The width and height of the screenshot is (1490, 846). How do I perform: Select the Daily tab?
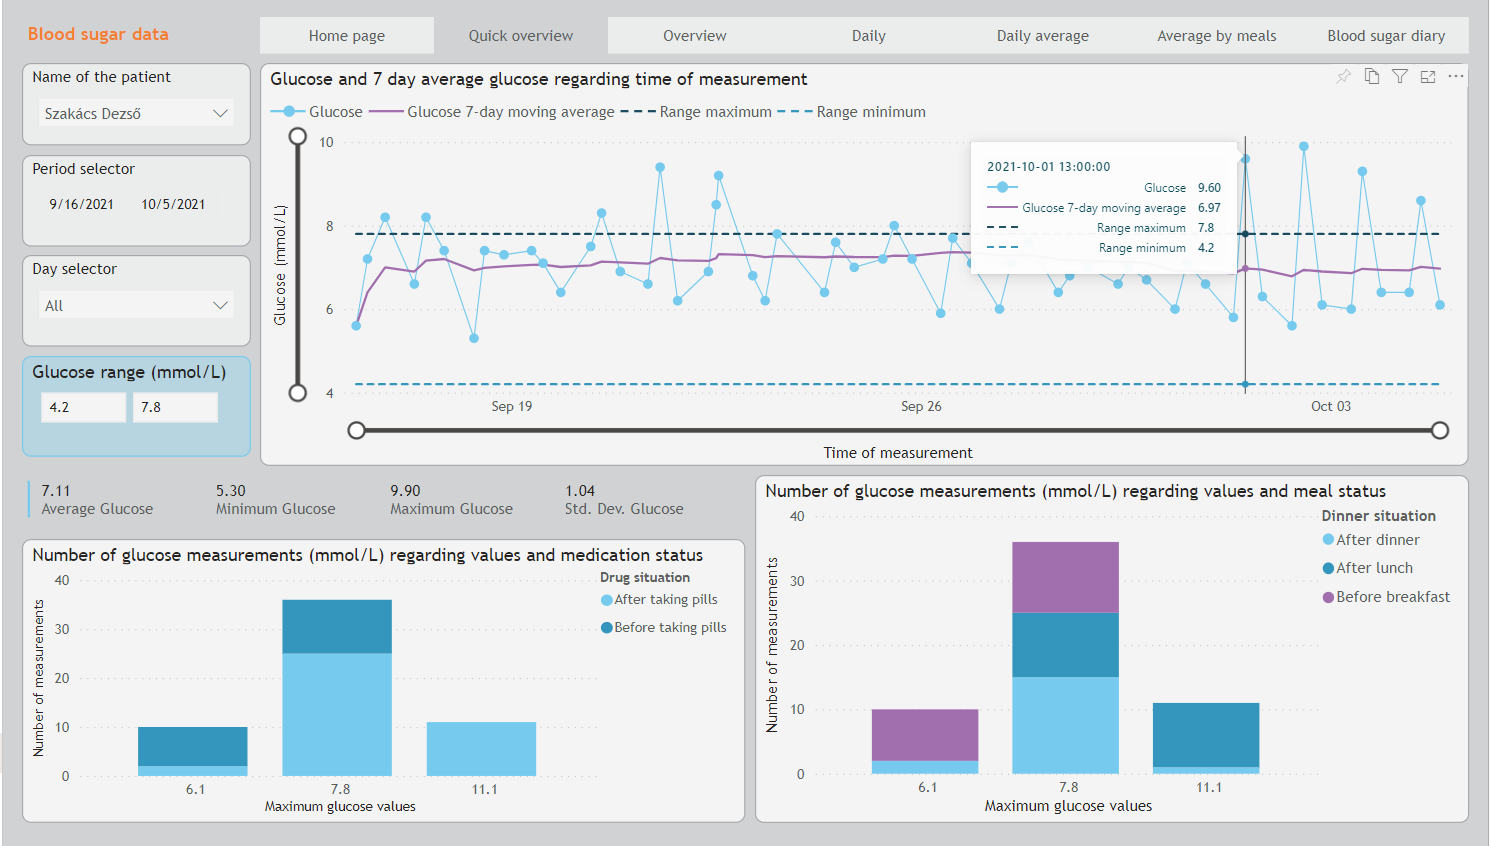click(869, 36)
